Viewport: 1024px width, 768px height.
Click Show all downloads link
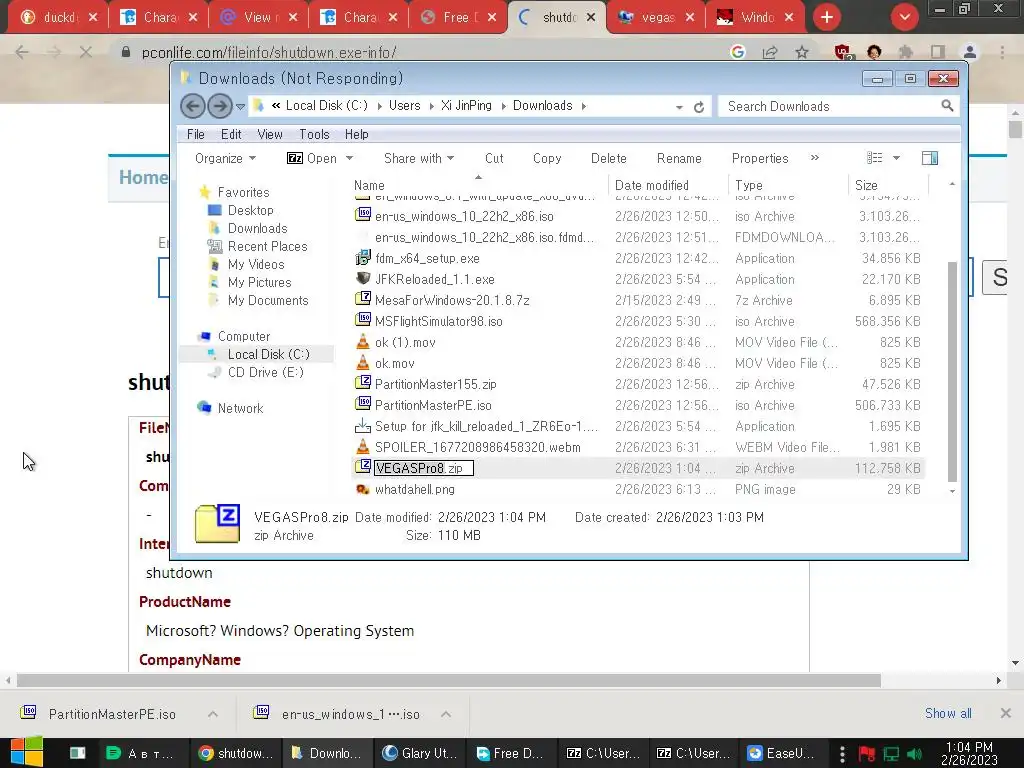[x=948, y=713]
